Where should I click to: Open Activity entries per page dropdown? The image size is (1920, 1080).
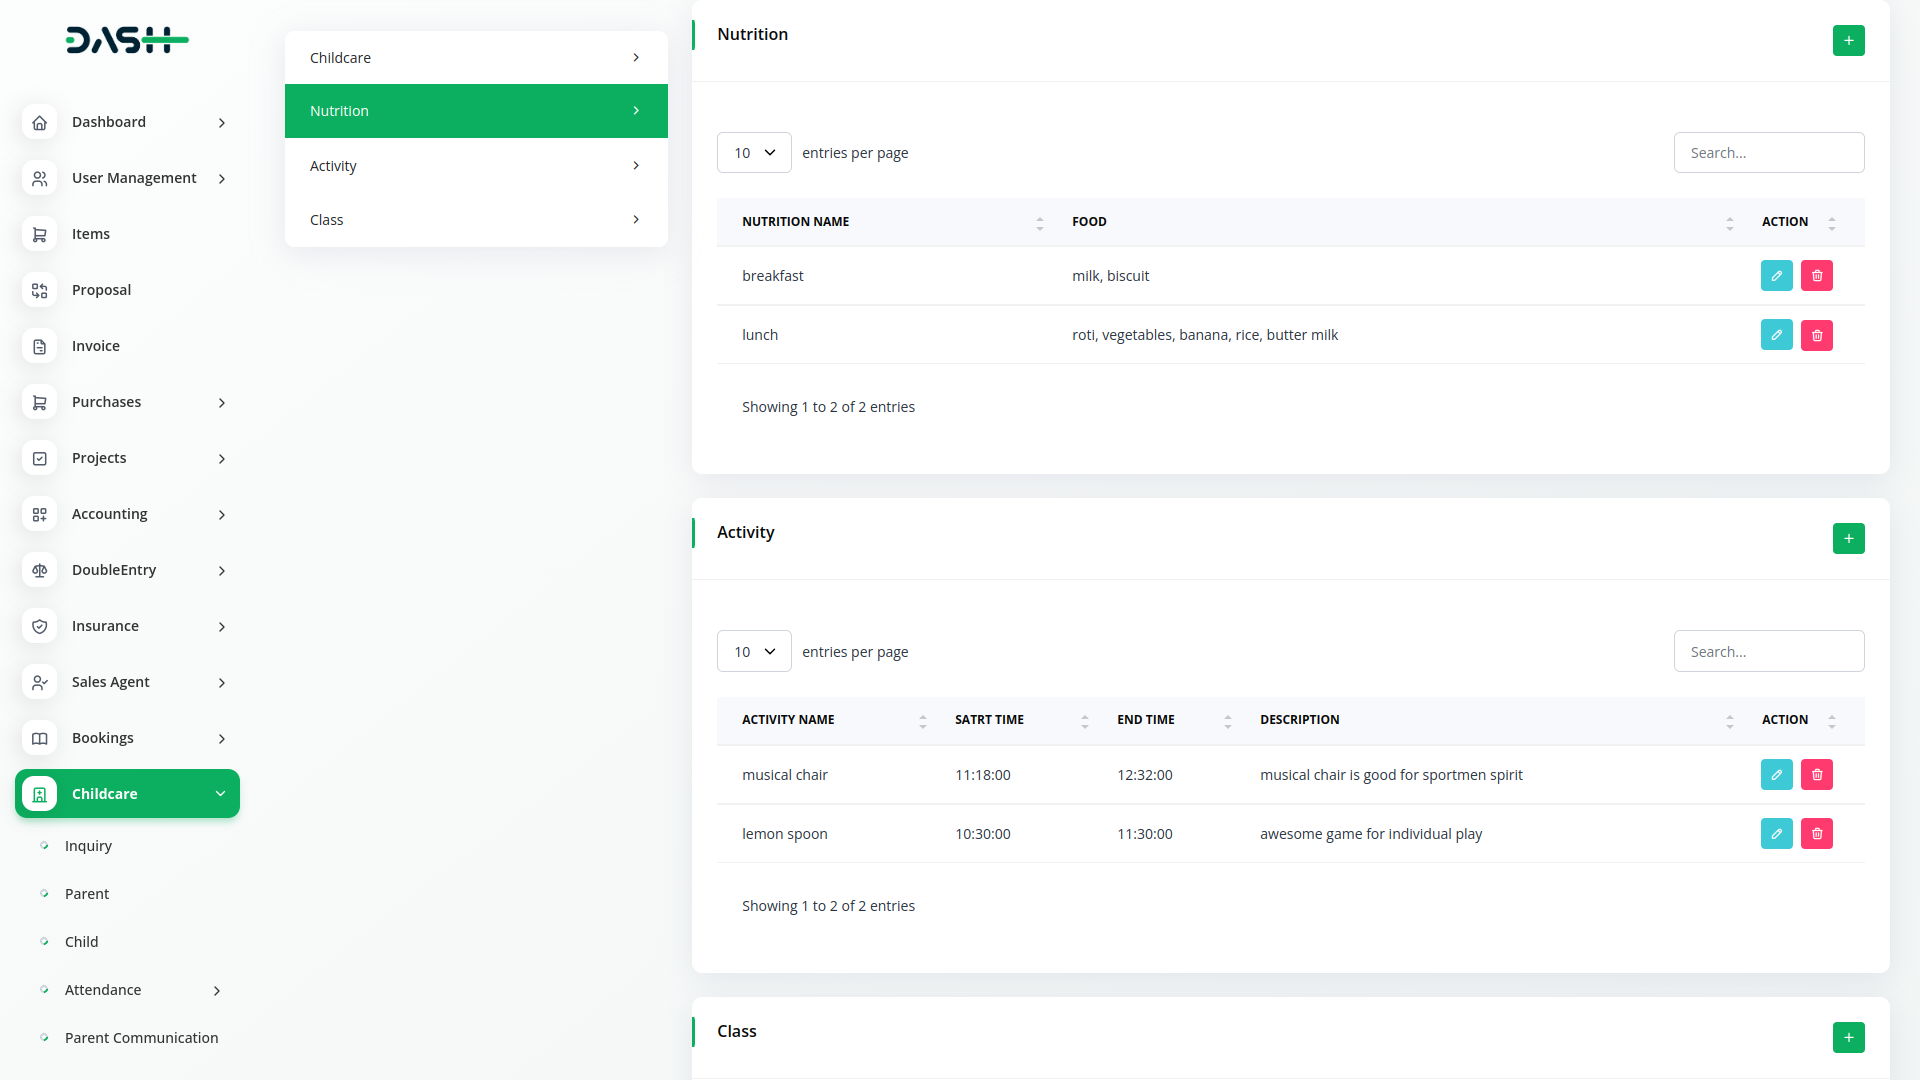pyautogui.click(x=754, y=652)
